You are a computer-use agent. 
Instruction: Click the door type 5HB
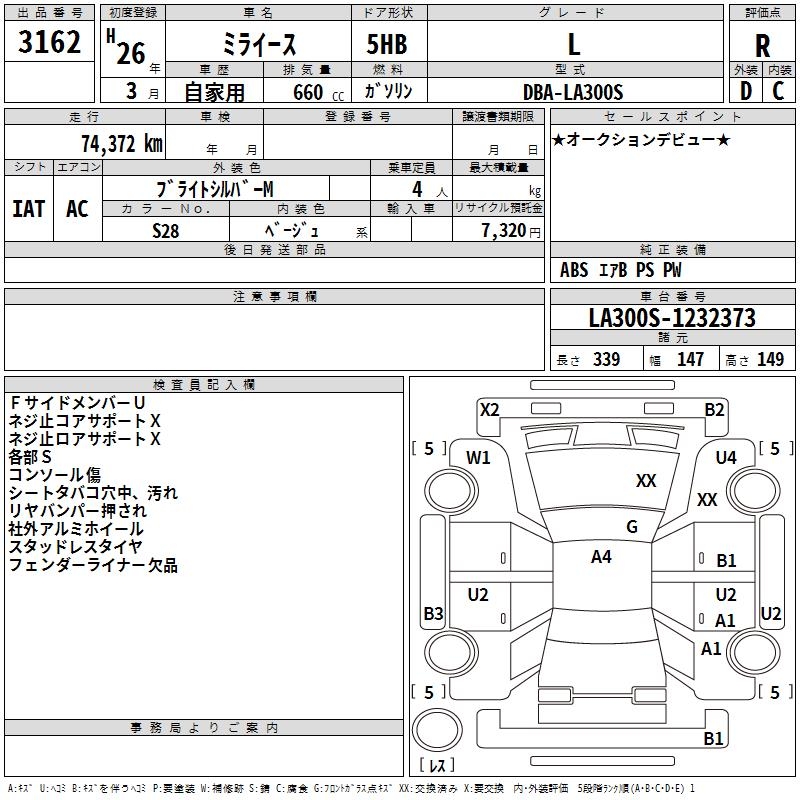coord(387,44)
